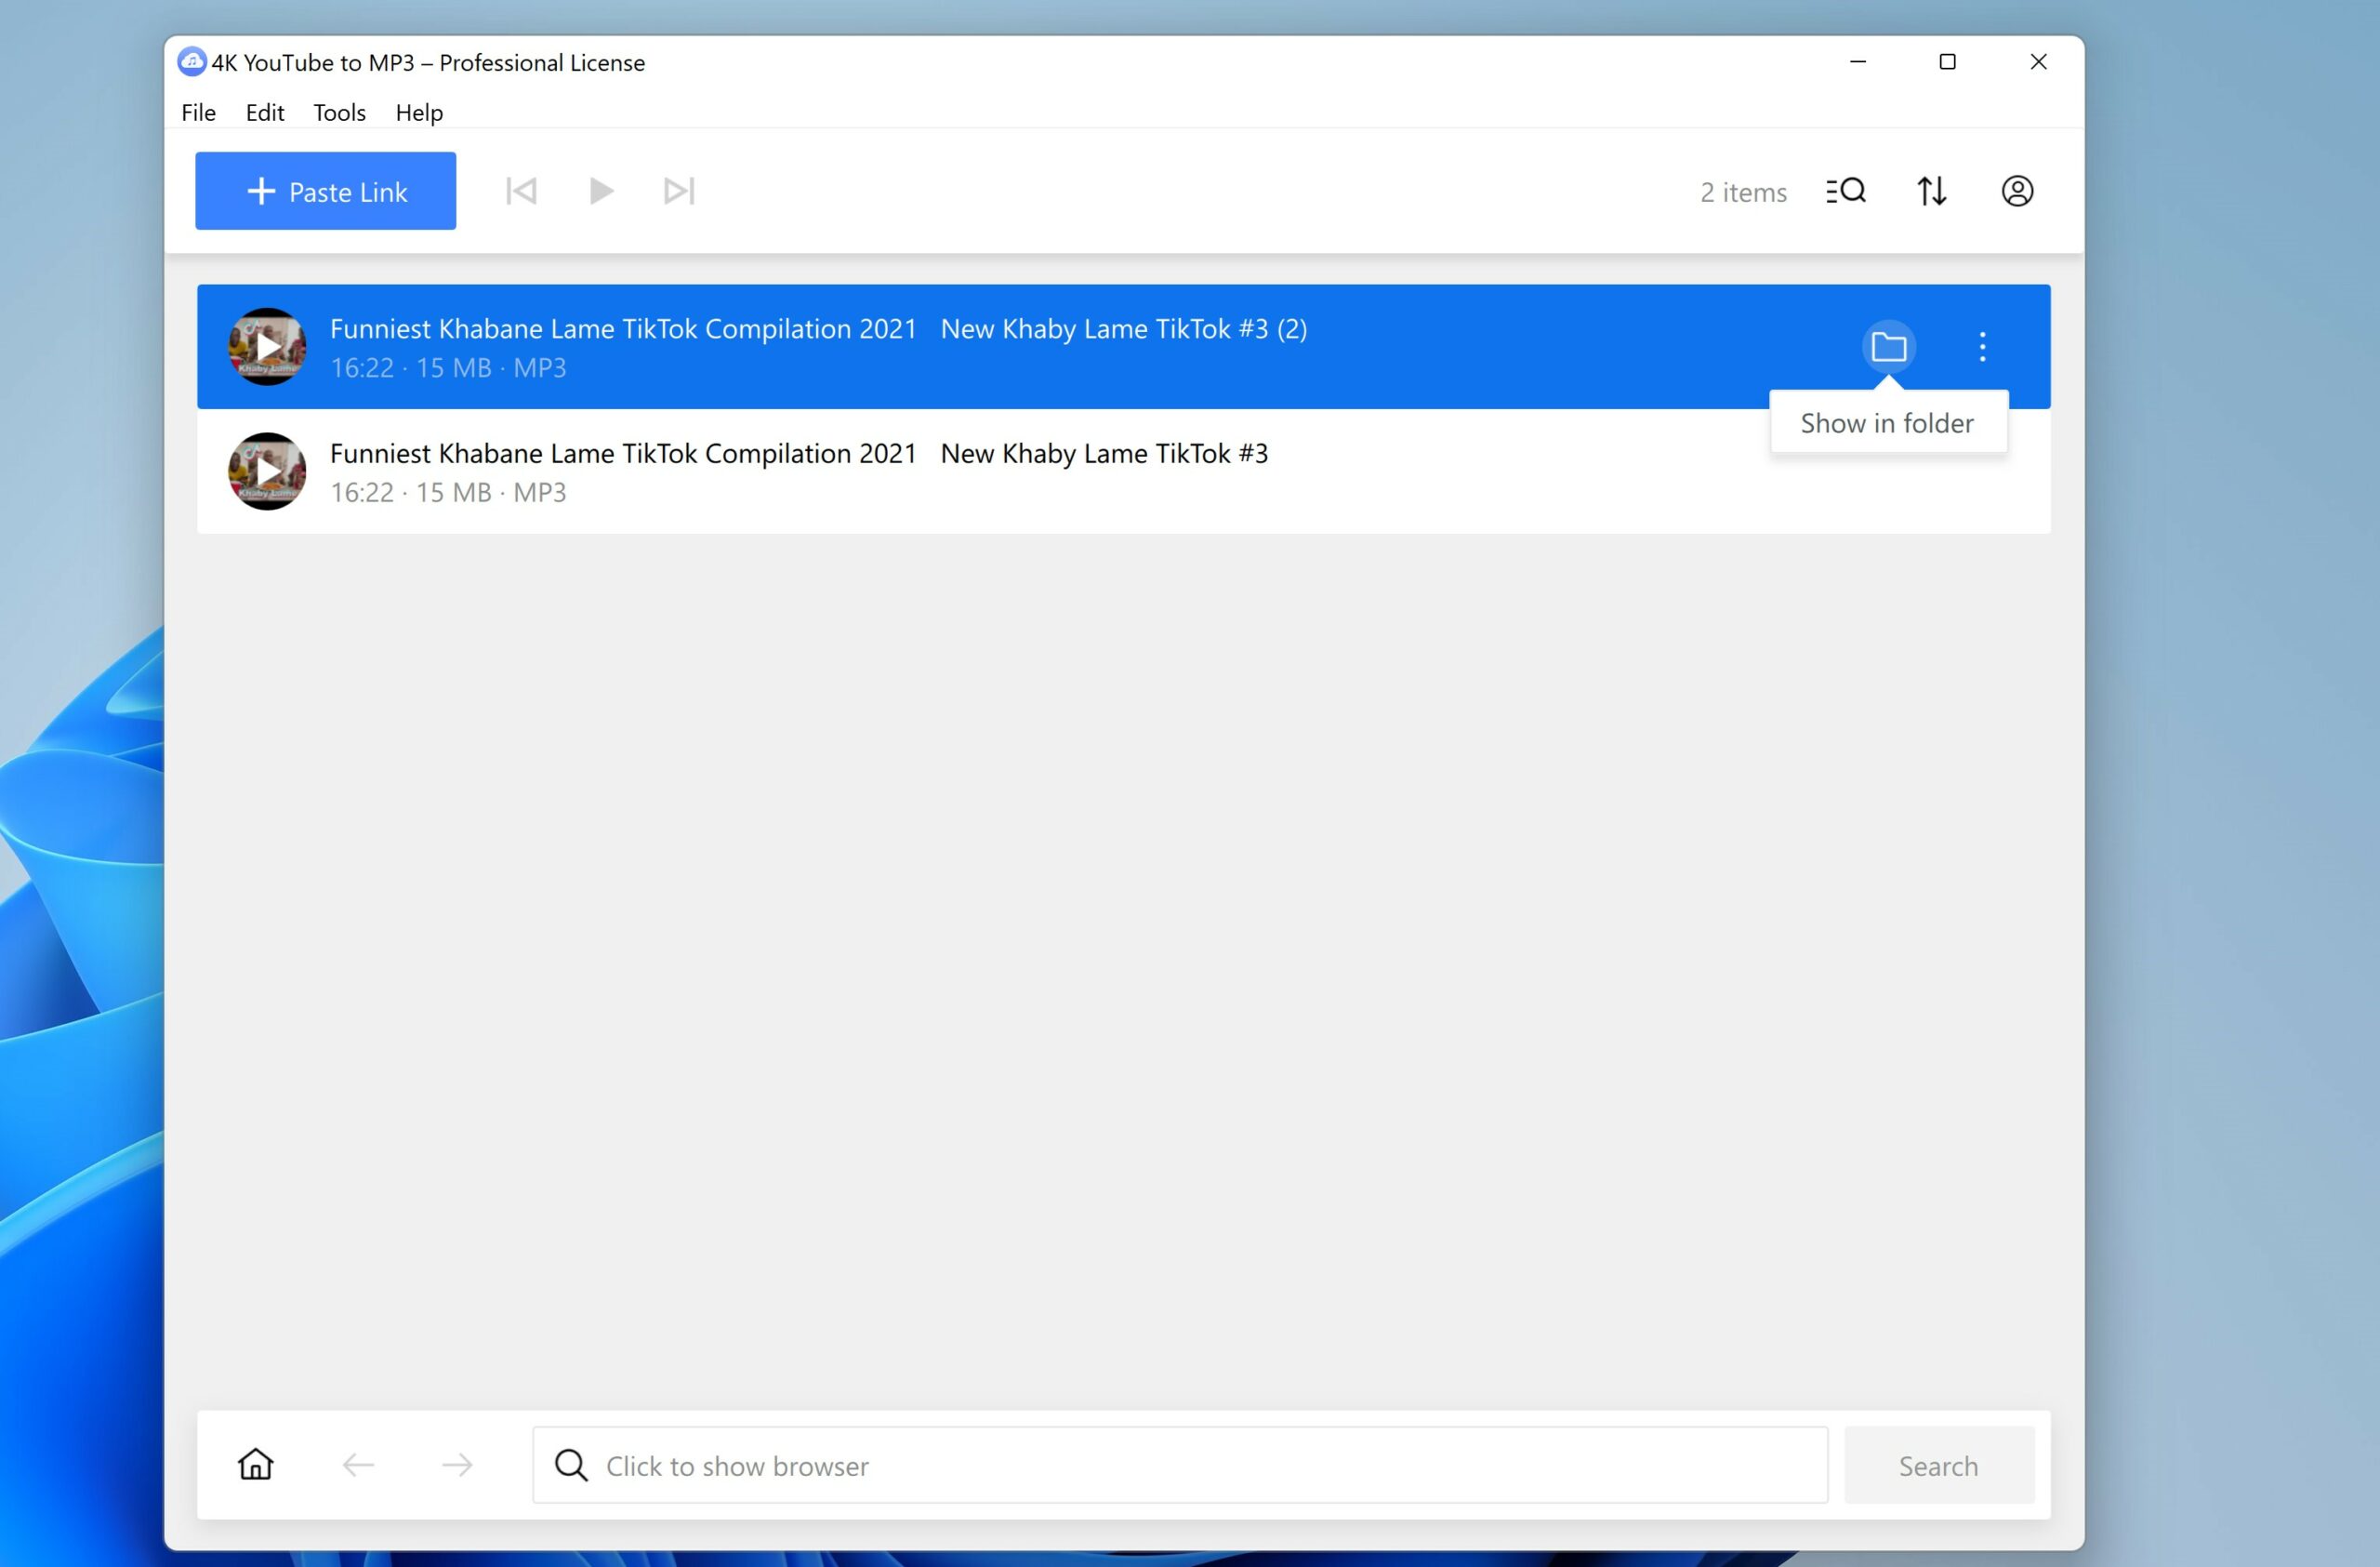Image resolution: width=2380 pixels, height=1567 pixels.
Task: Click the back navigation arrow
Action: (x=355, y=1466)
